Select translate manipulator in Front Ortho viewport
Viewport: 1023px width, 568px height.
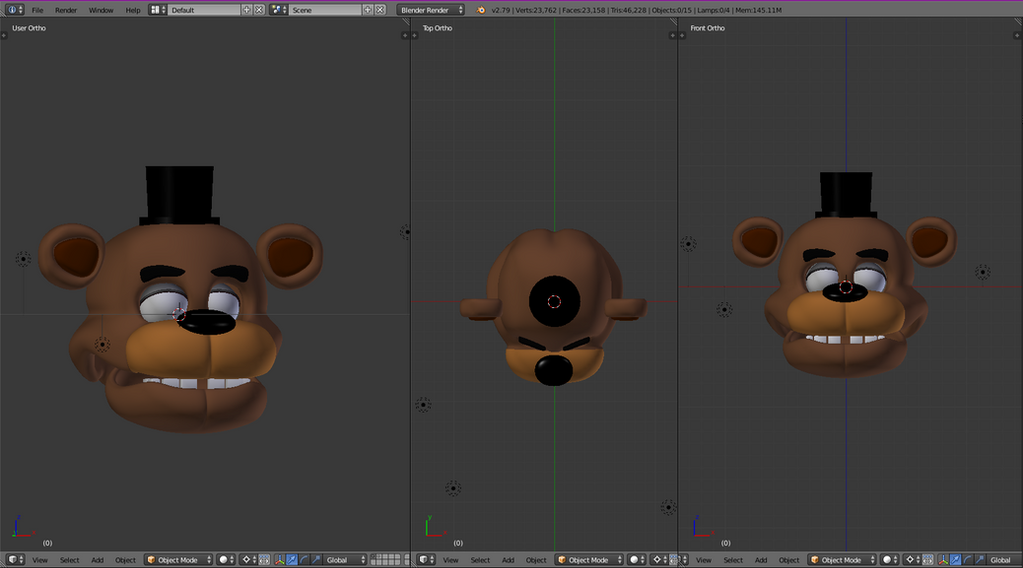pos(956,560)
